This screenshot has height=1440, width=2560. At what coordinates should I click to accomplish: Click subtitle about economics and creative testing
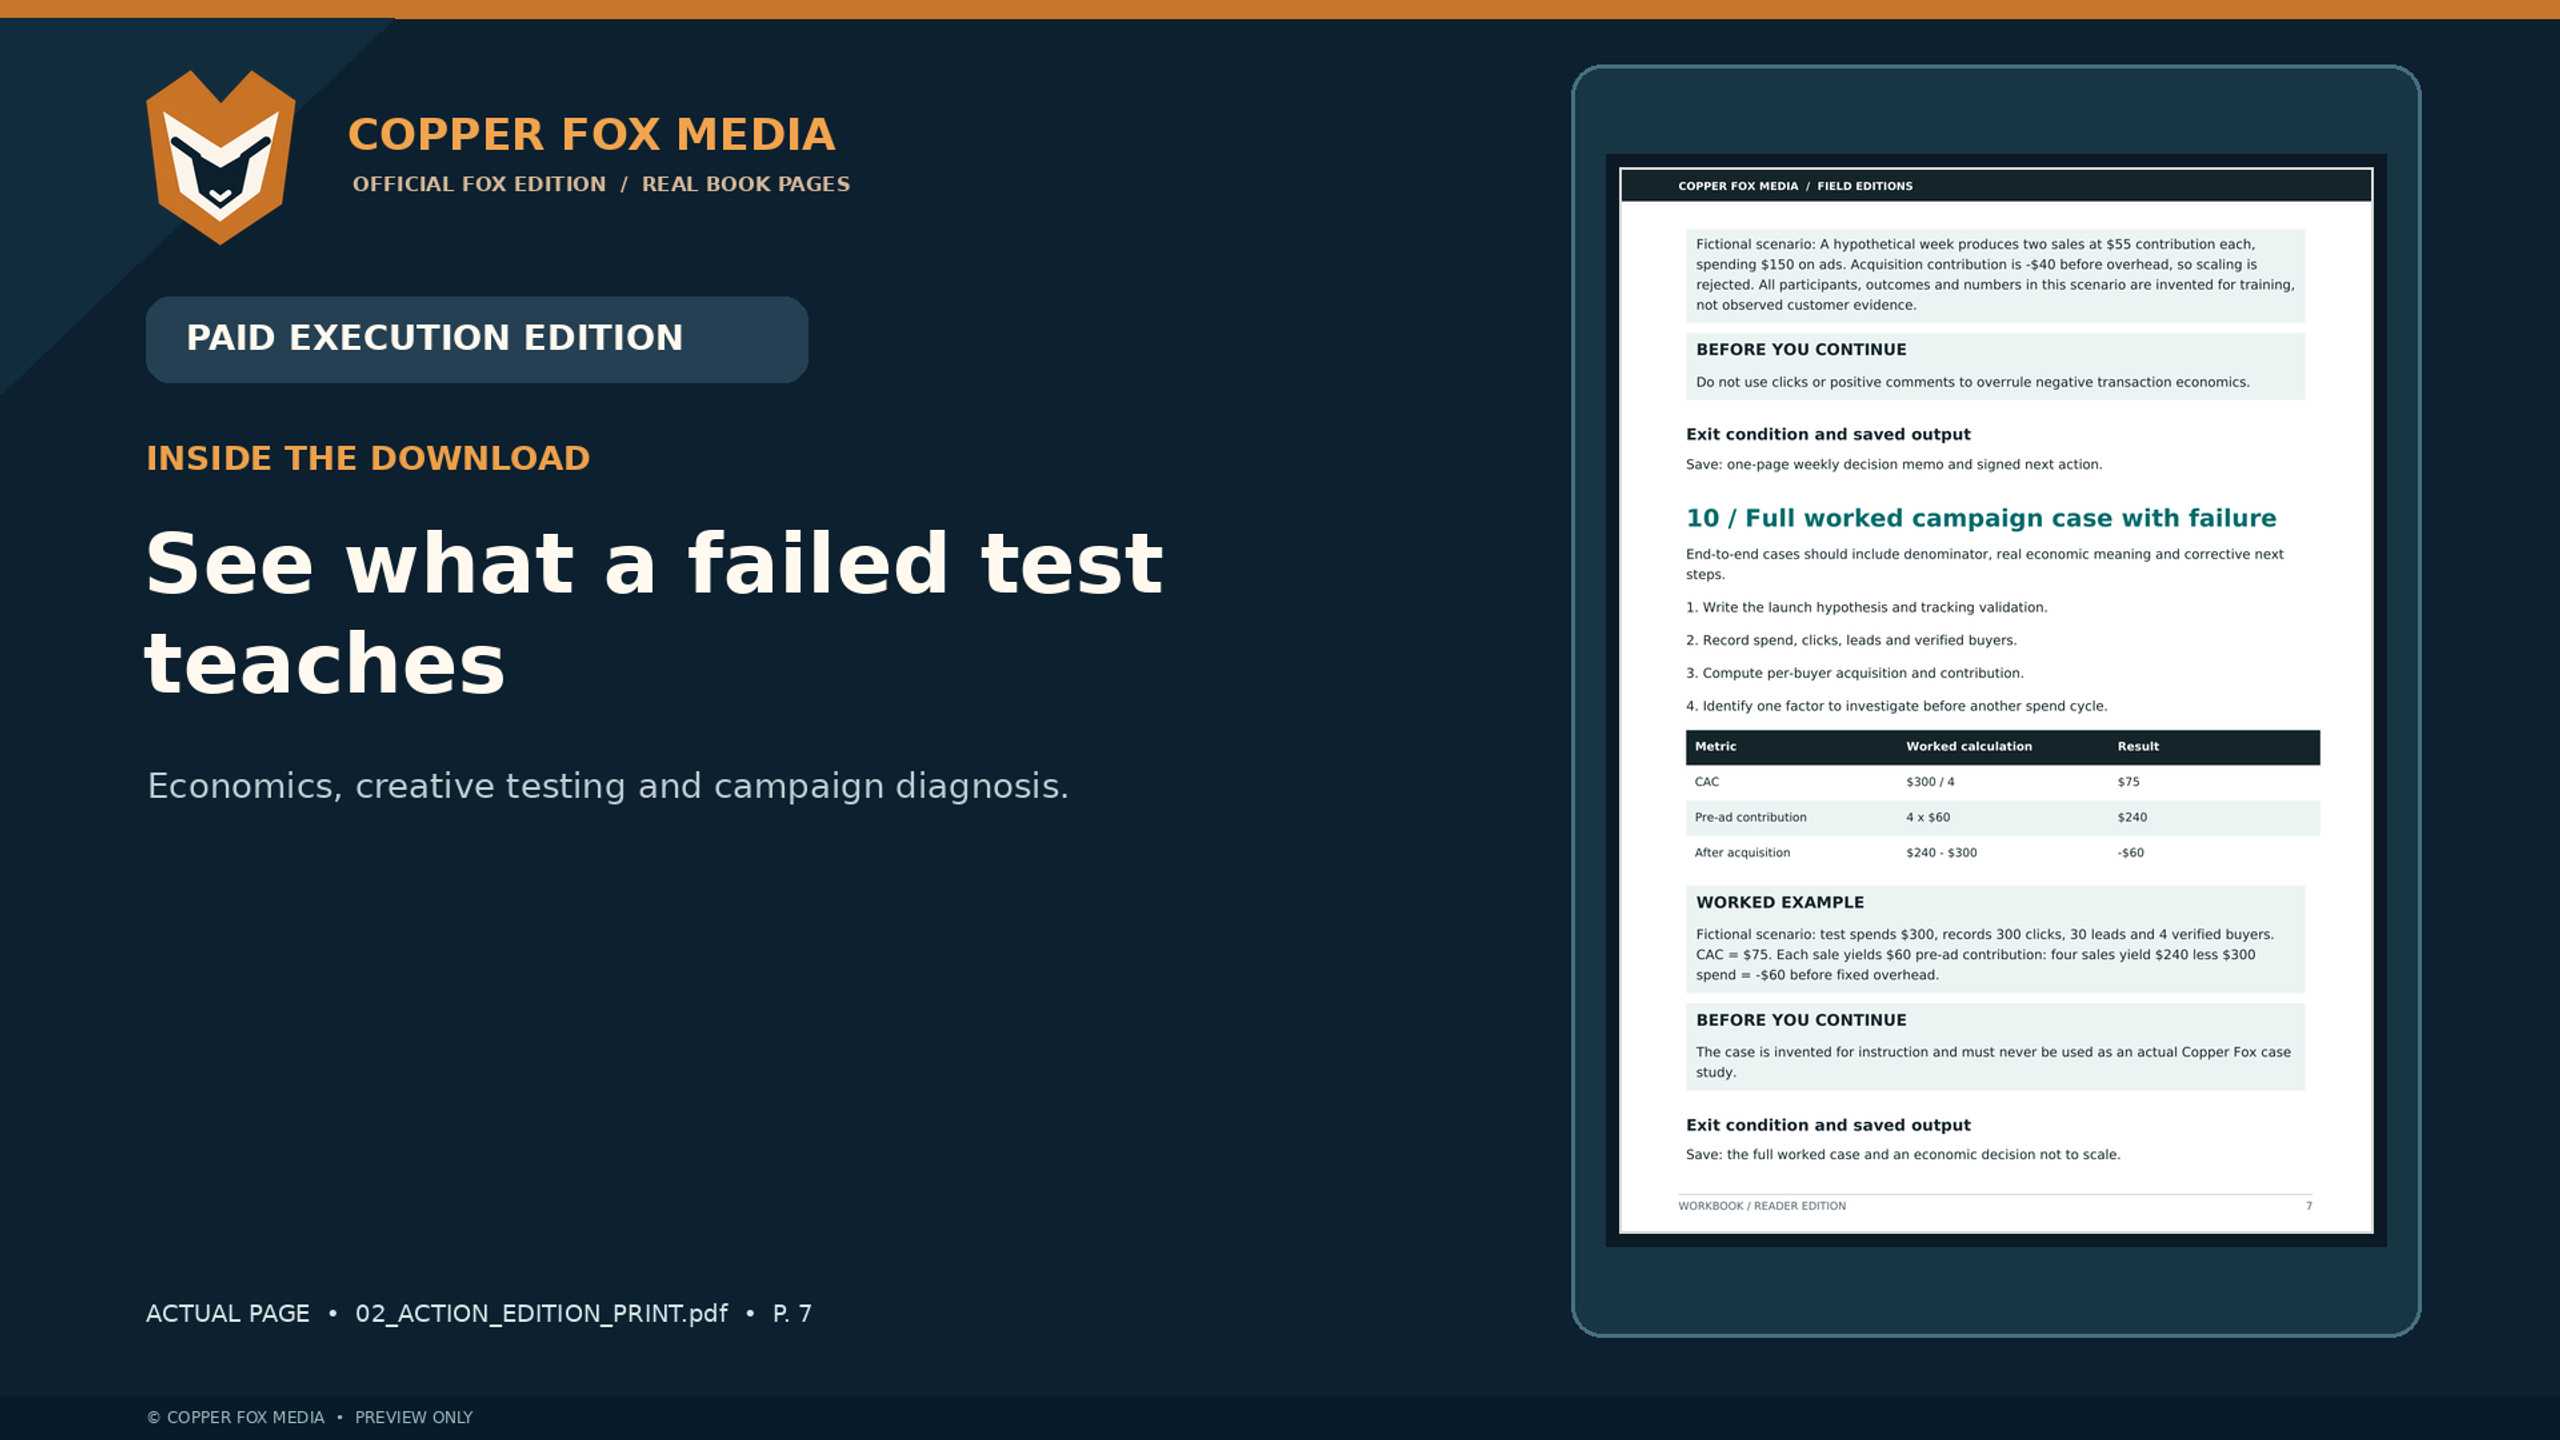point(608,786)
